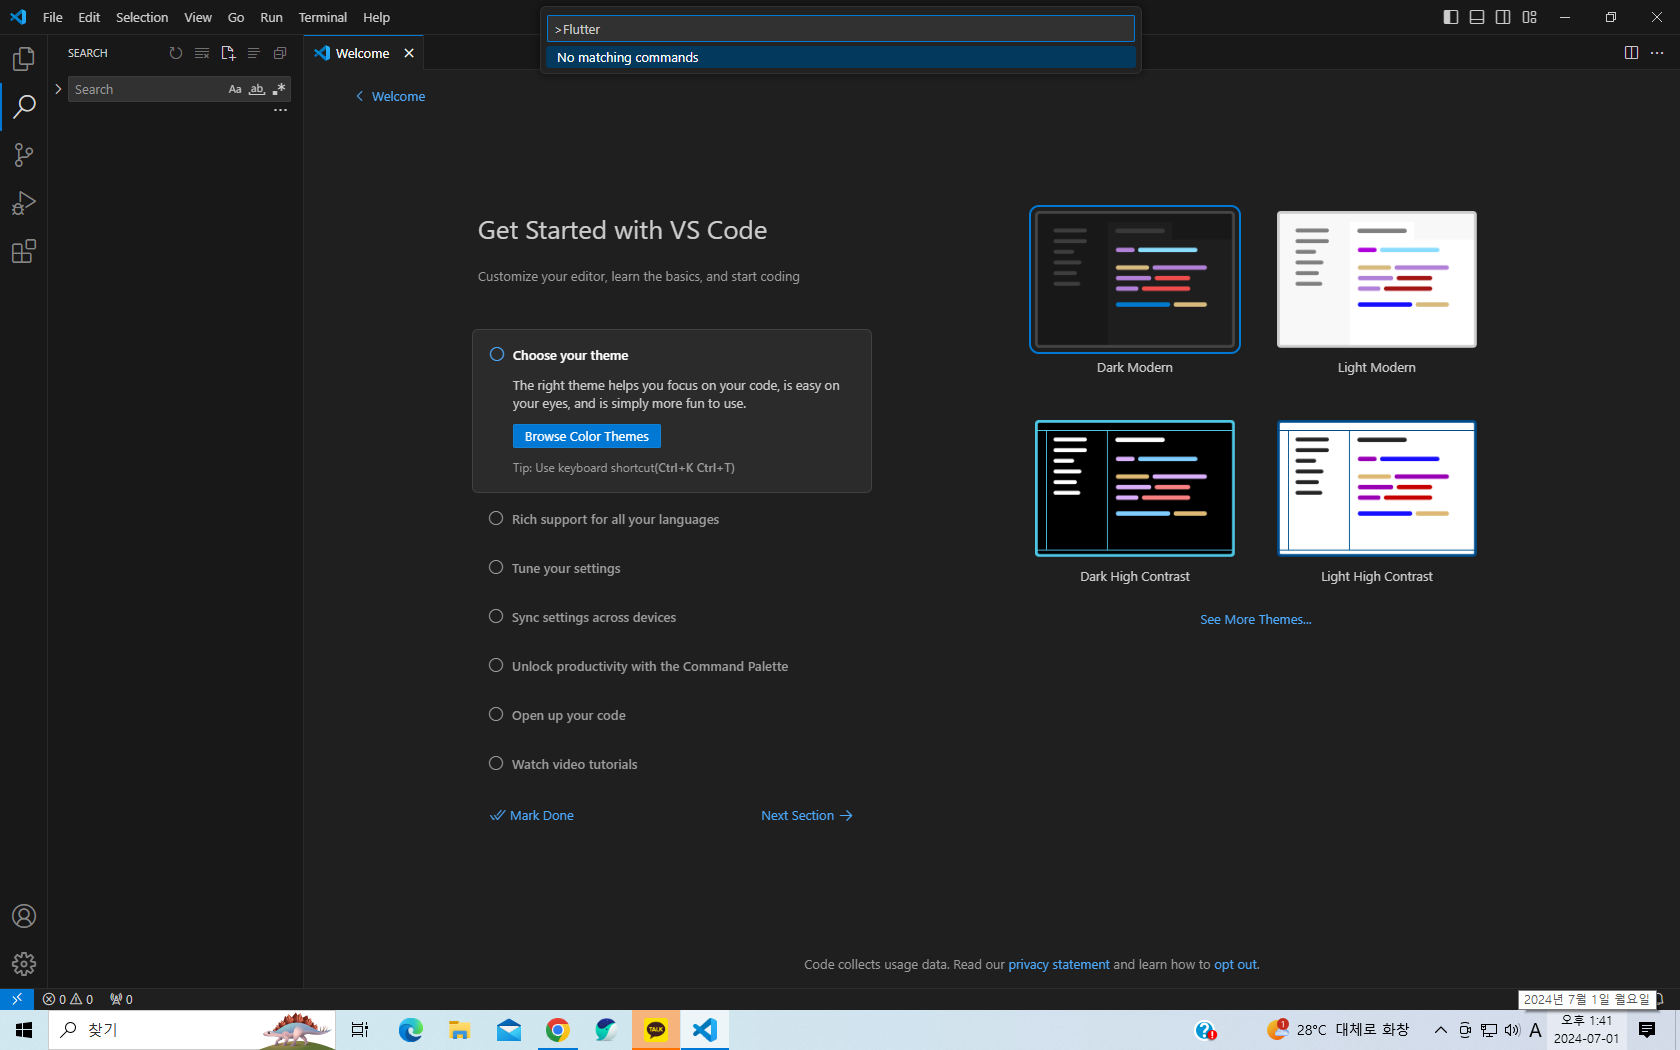Screen dimensions: 1680x1050
Task: Open Microsoft Edge from the taskbar
Action: point(410,1030)
